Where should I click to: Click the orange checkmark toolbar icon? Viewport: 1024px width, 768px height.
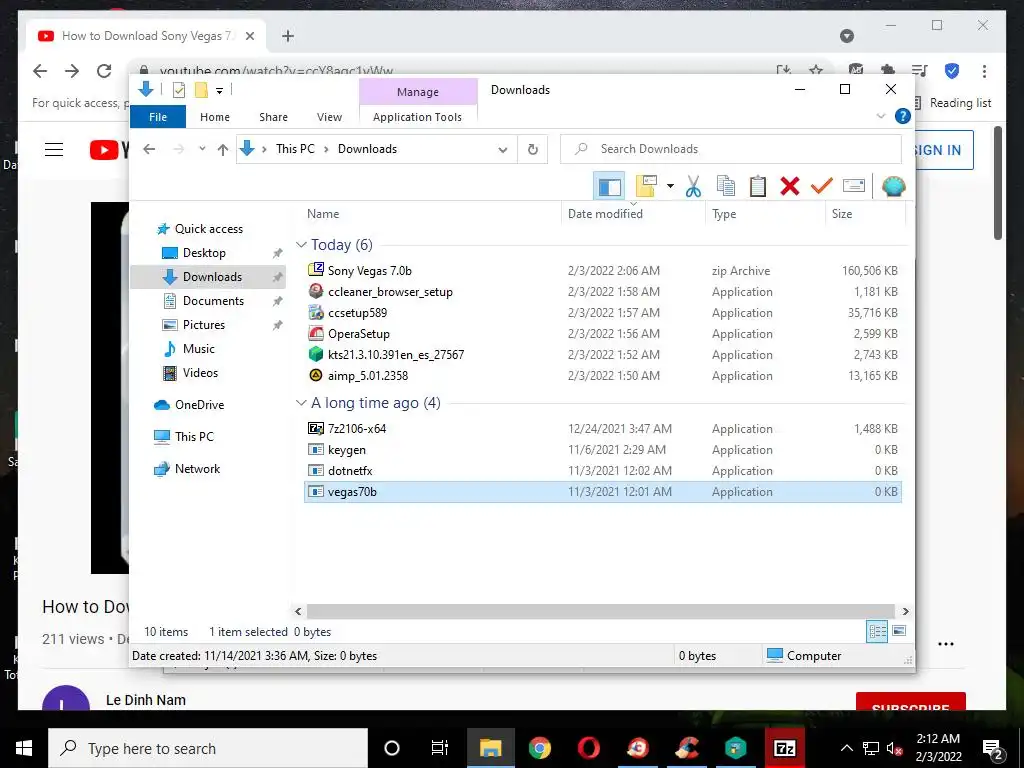tap(822, 186)
